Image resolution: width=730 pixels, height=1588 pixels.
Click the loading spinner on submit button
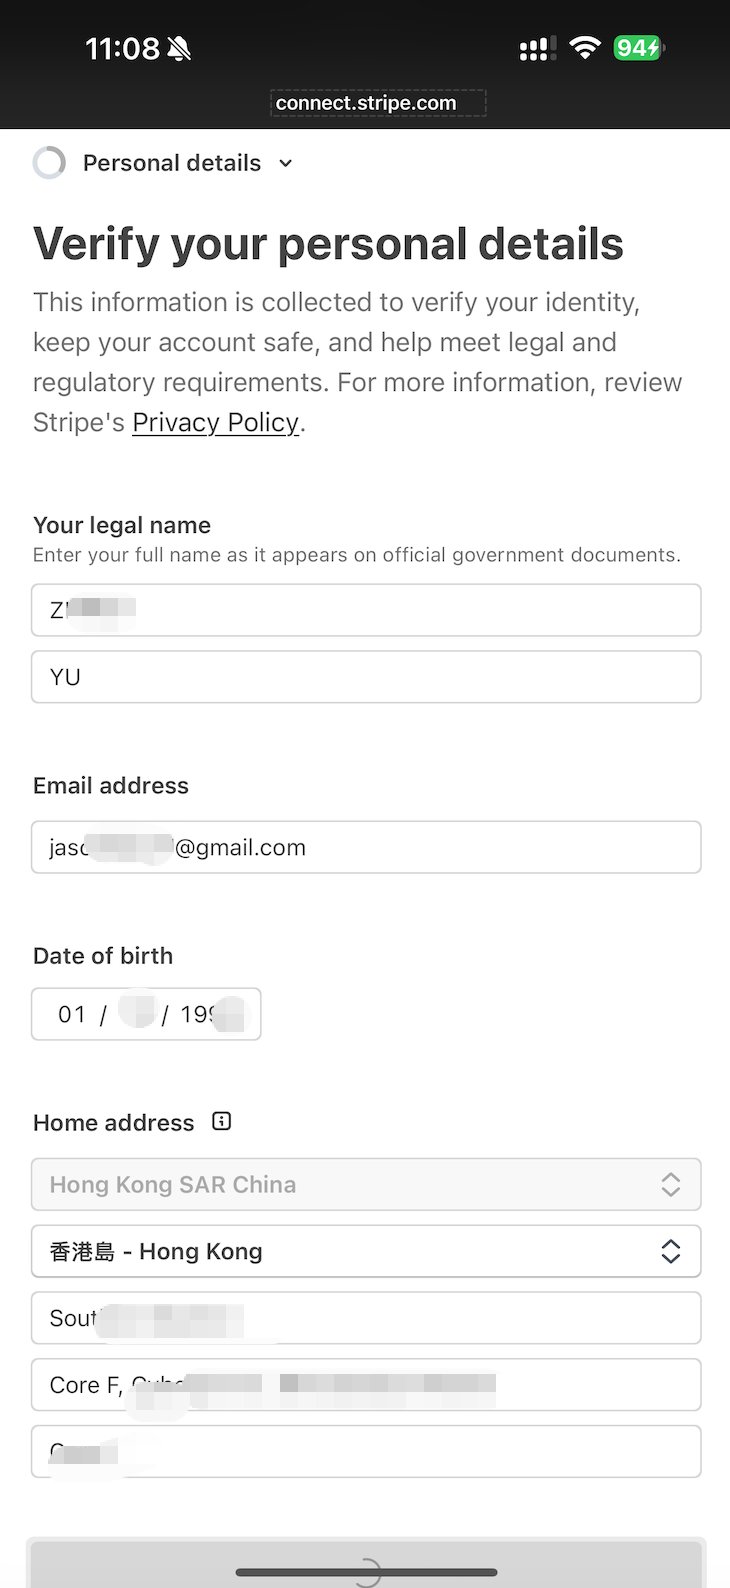coord(366,1571)
